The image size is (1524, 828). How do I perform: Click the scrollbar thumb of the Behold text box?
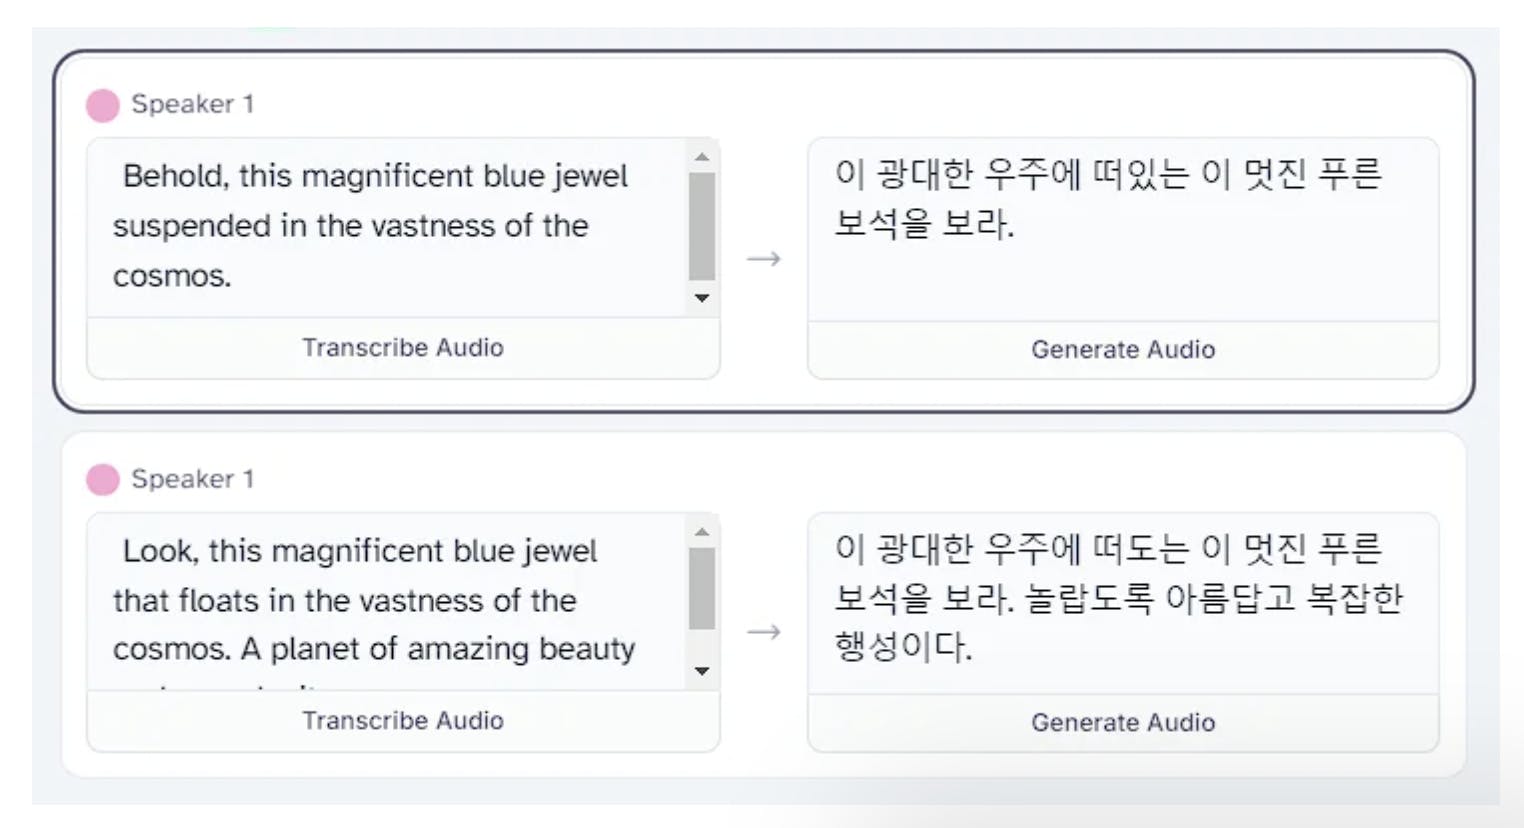(702, 227)
